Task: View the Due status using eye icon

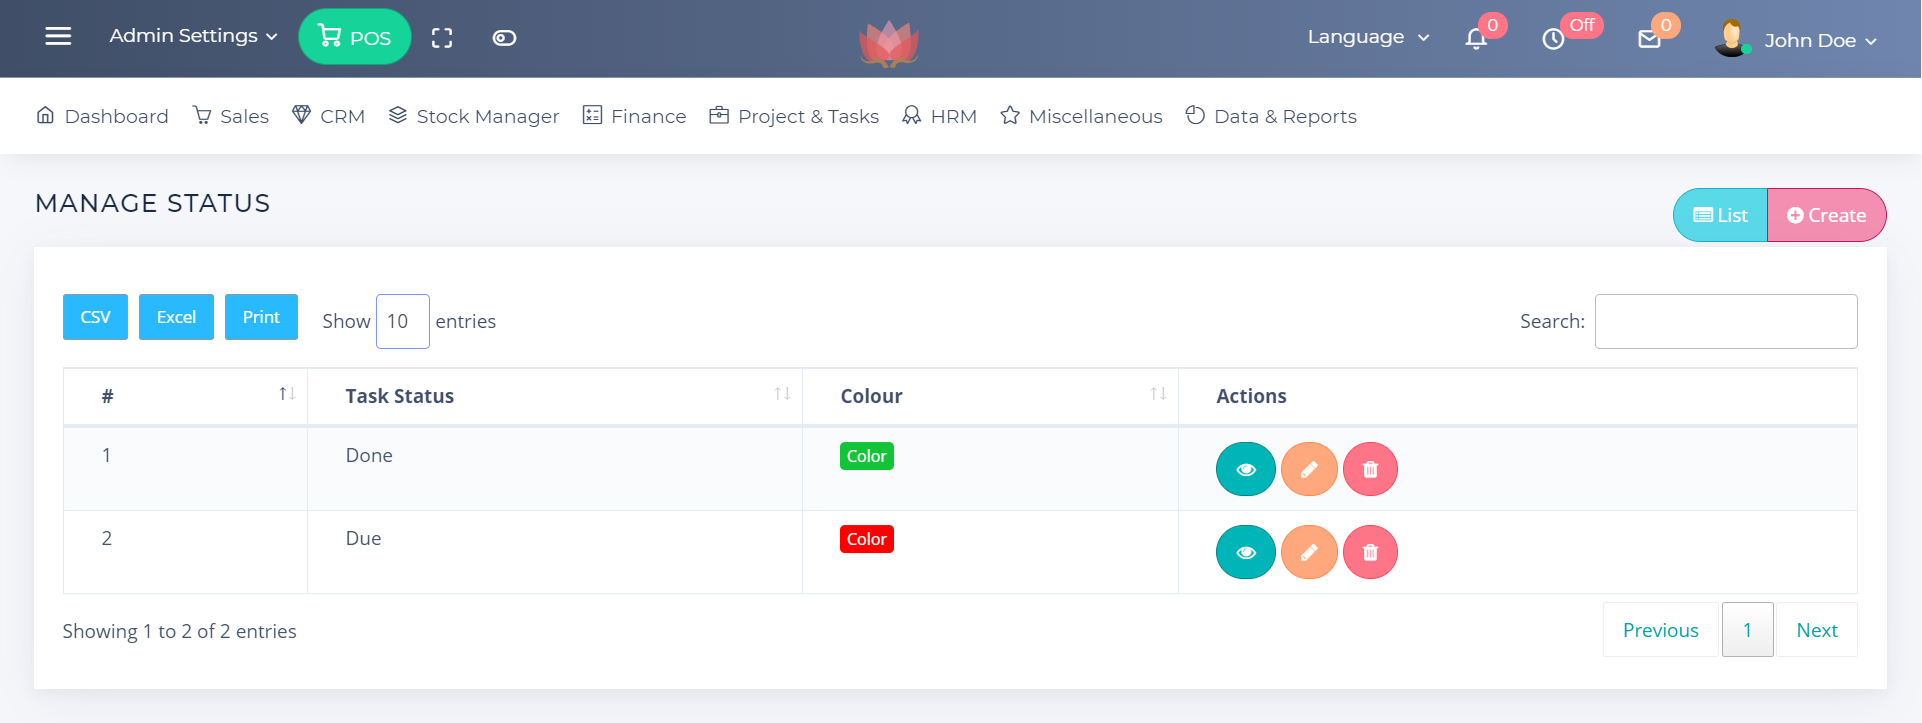Action: (1245, 552)
